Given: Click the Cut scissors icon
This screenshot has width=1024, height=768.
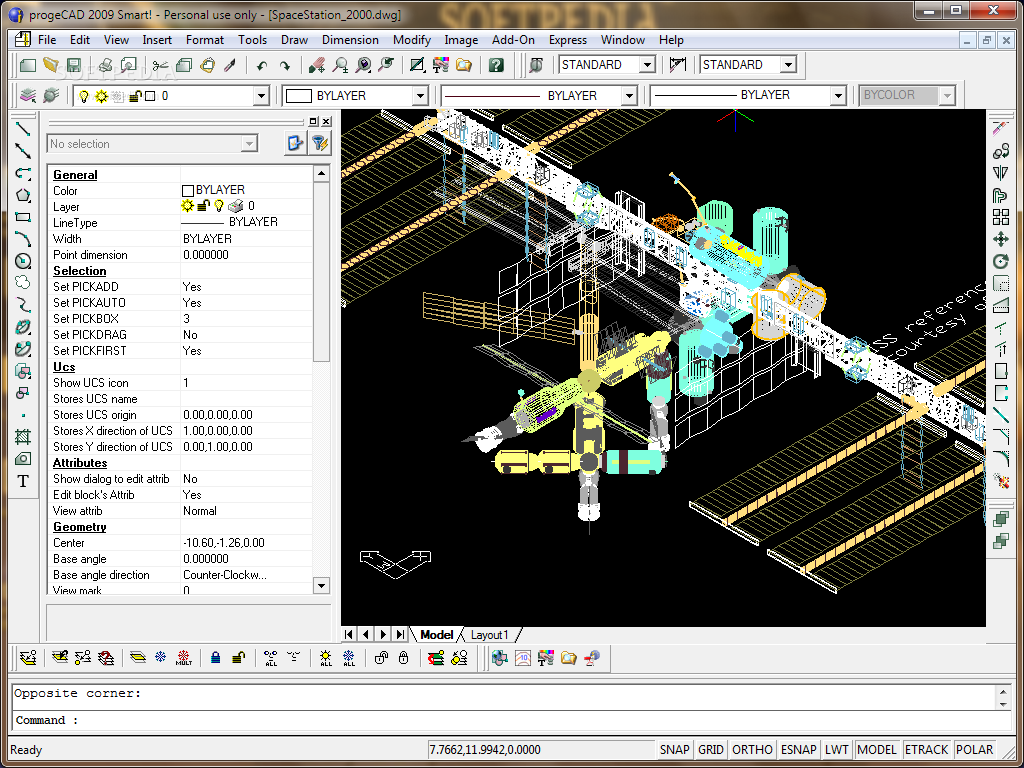Looking at the screenshot, I should (x=161, y=65).
